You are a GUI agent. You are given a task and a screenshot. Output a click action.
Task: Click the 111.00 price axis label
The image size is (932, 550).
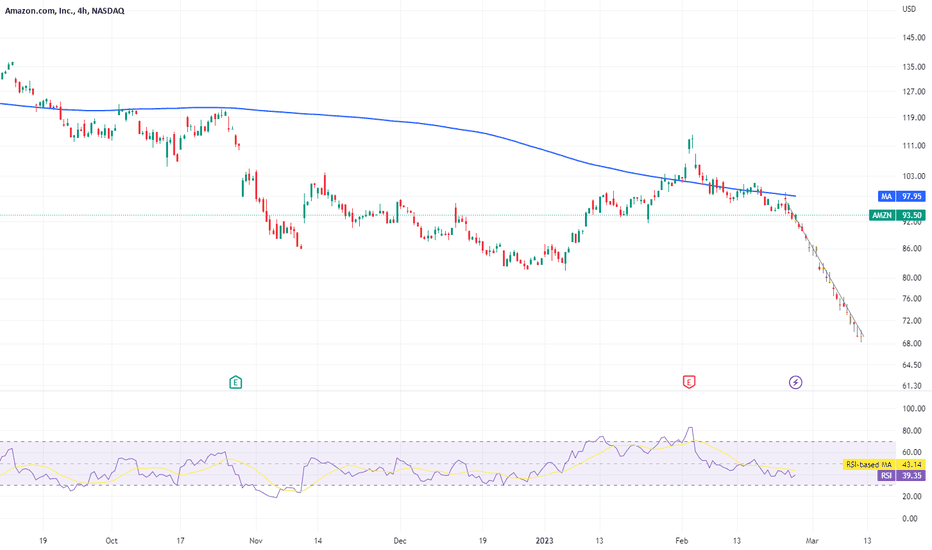(x=914, y=146)
